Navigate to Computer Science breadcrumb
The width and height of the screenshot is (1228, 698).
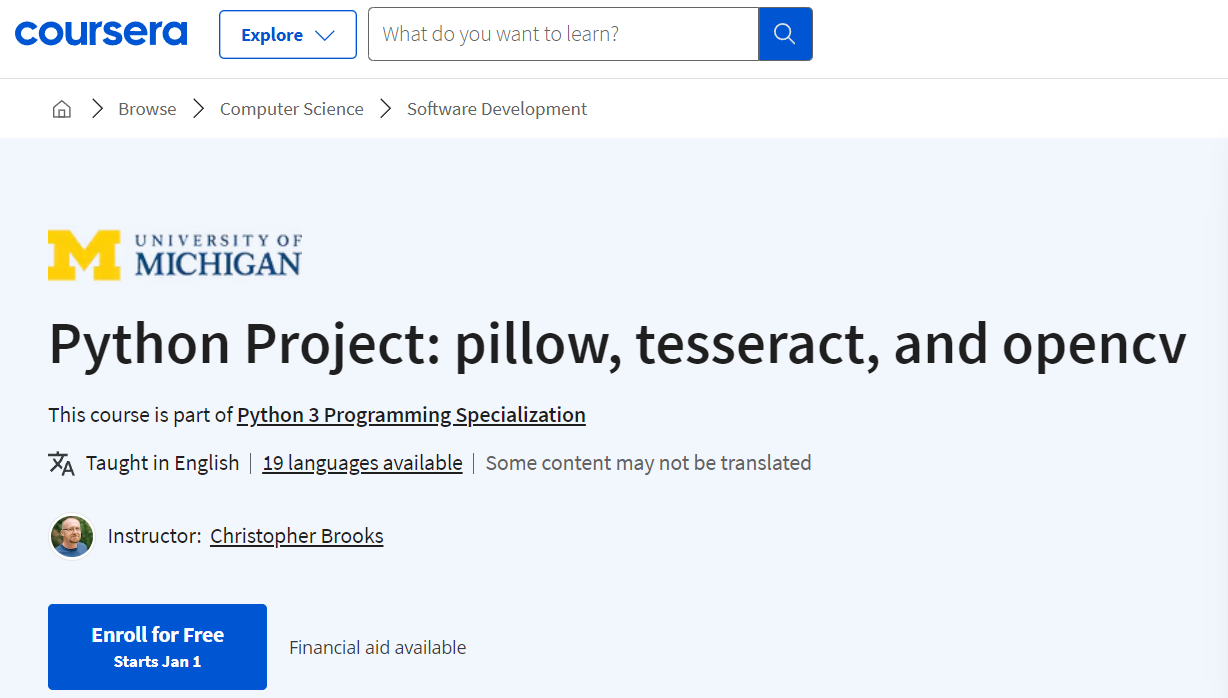click(291, 109)
